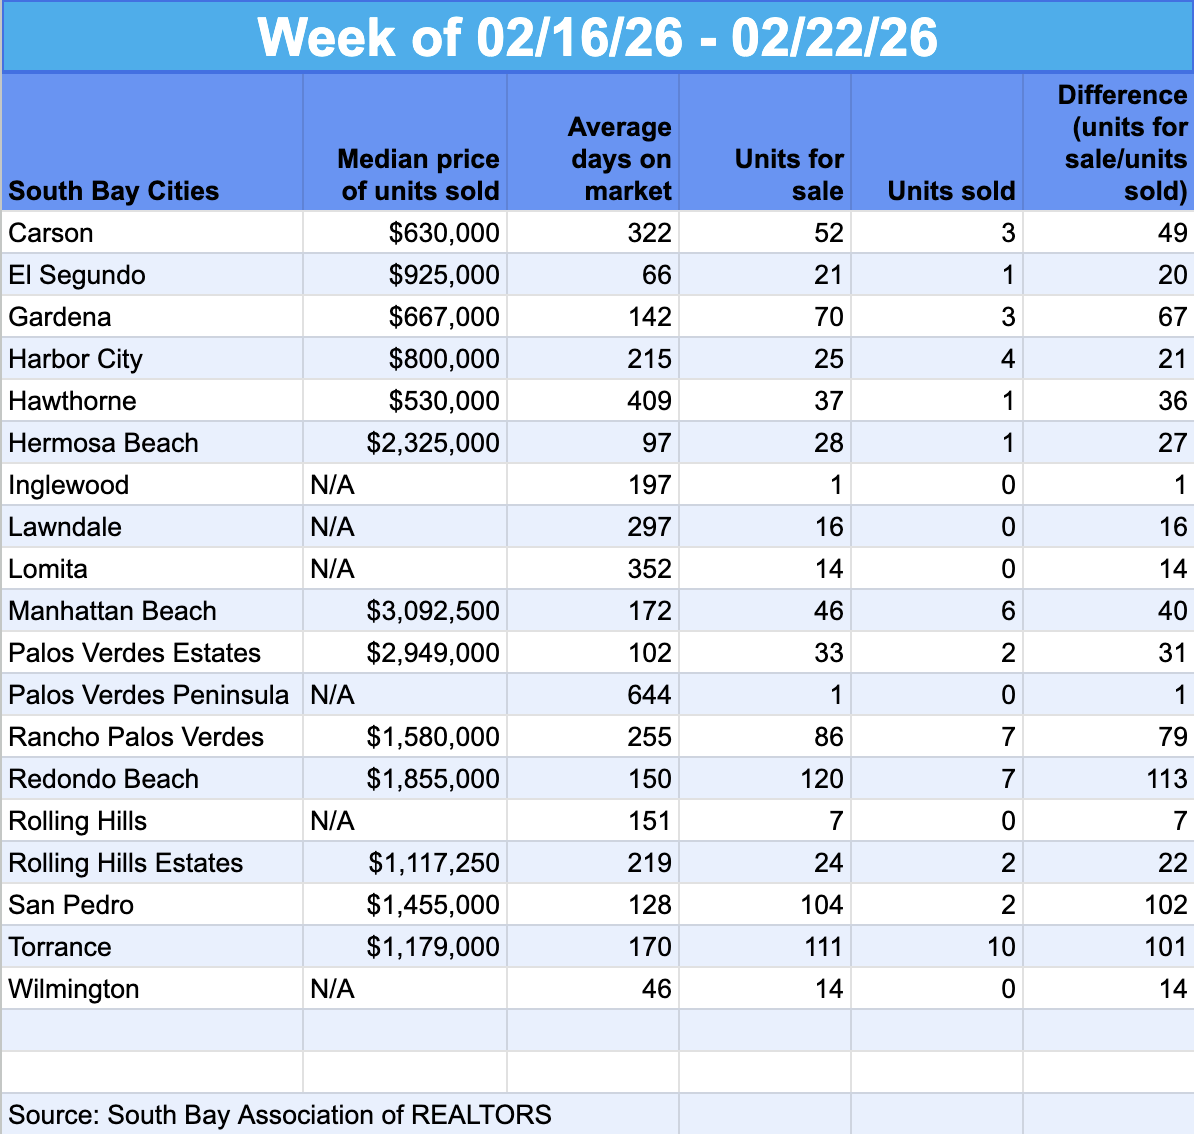Click Palos Verdes Peninsula's 644 days cell

(649, 695)
